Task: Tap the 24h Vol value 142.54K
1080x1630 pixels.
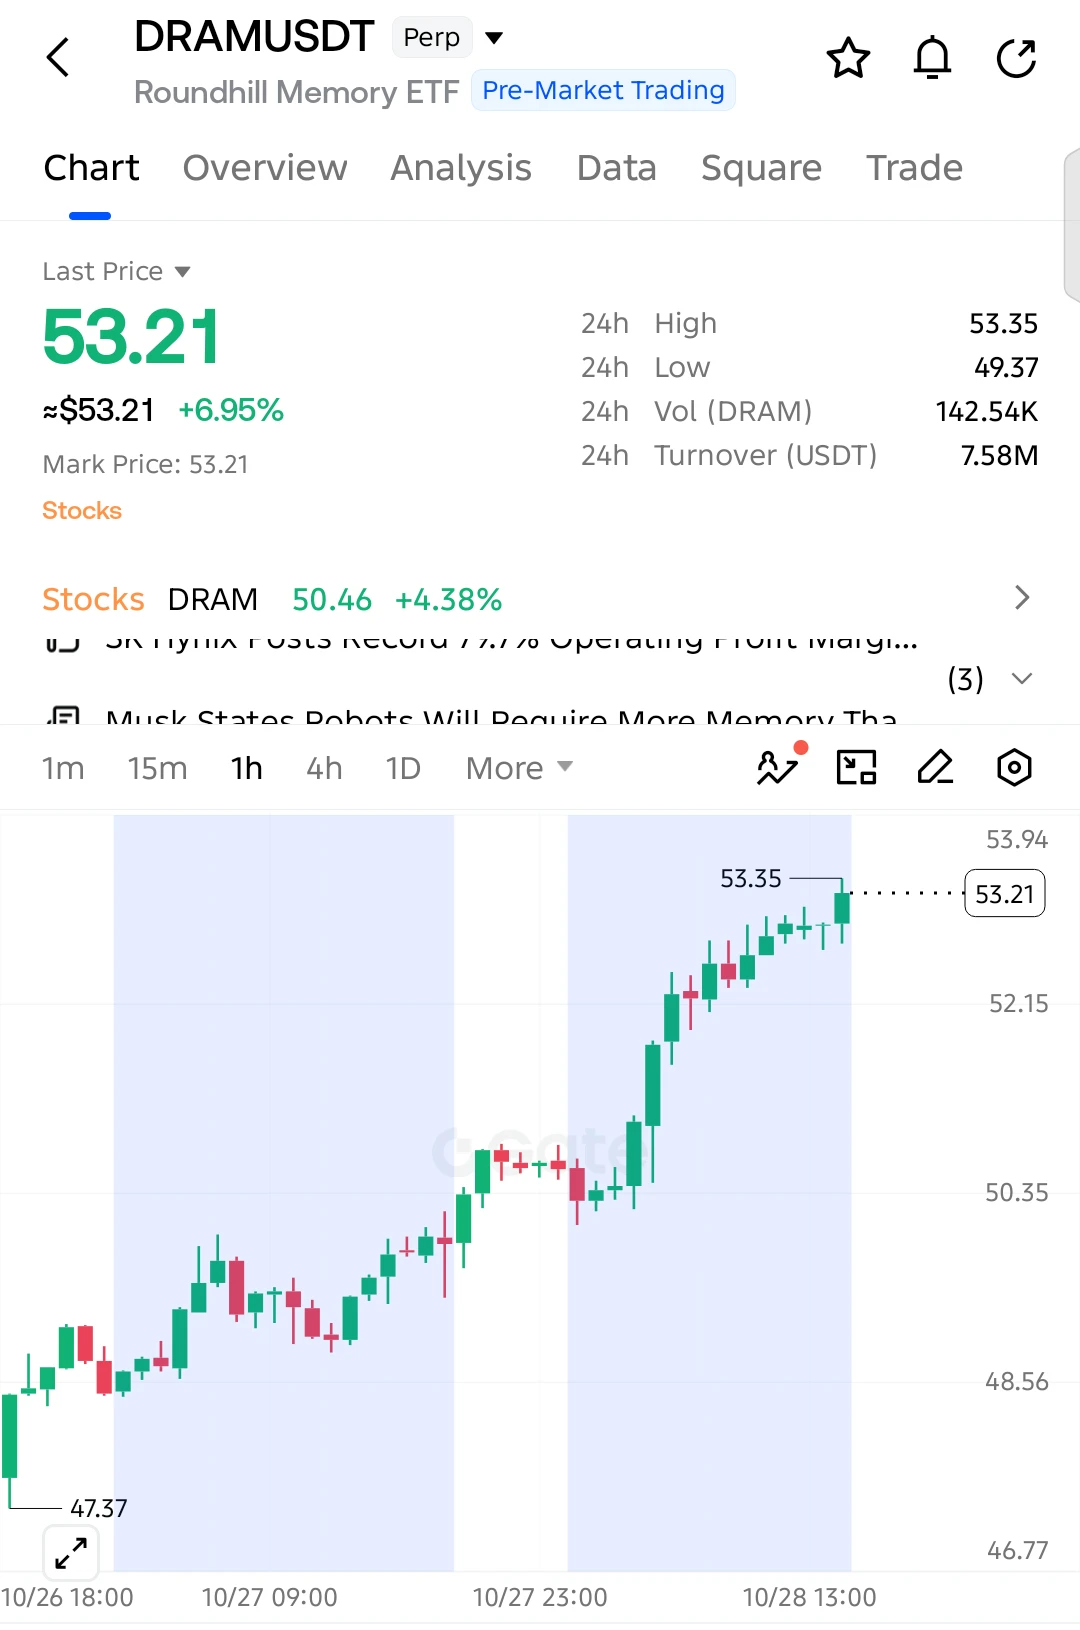Action: tap(987, 412)
